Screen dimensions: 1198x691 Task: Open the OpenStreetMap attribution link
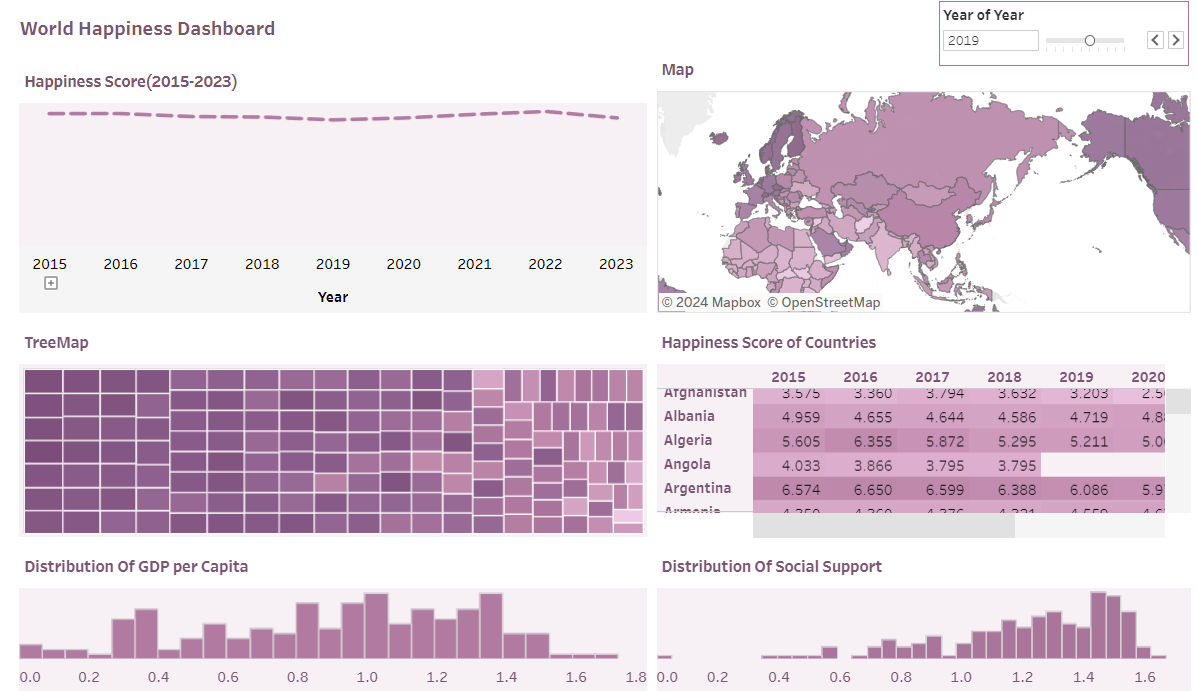tap(824, 303)
